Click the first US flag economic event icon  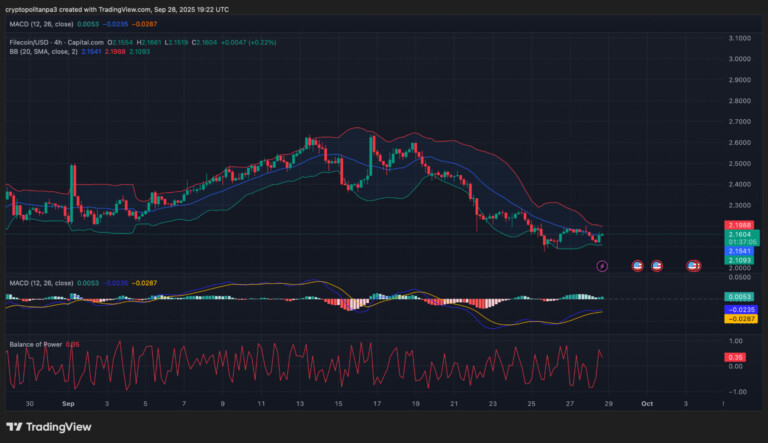click(638, 265)
